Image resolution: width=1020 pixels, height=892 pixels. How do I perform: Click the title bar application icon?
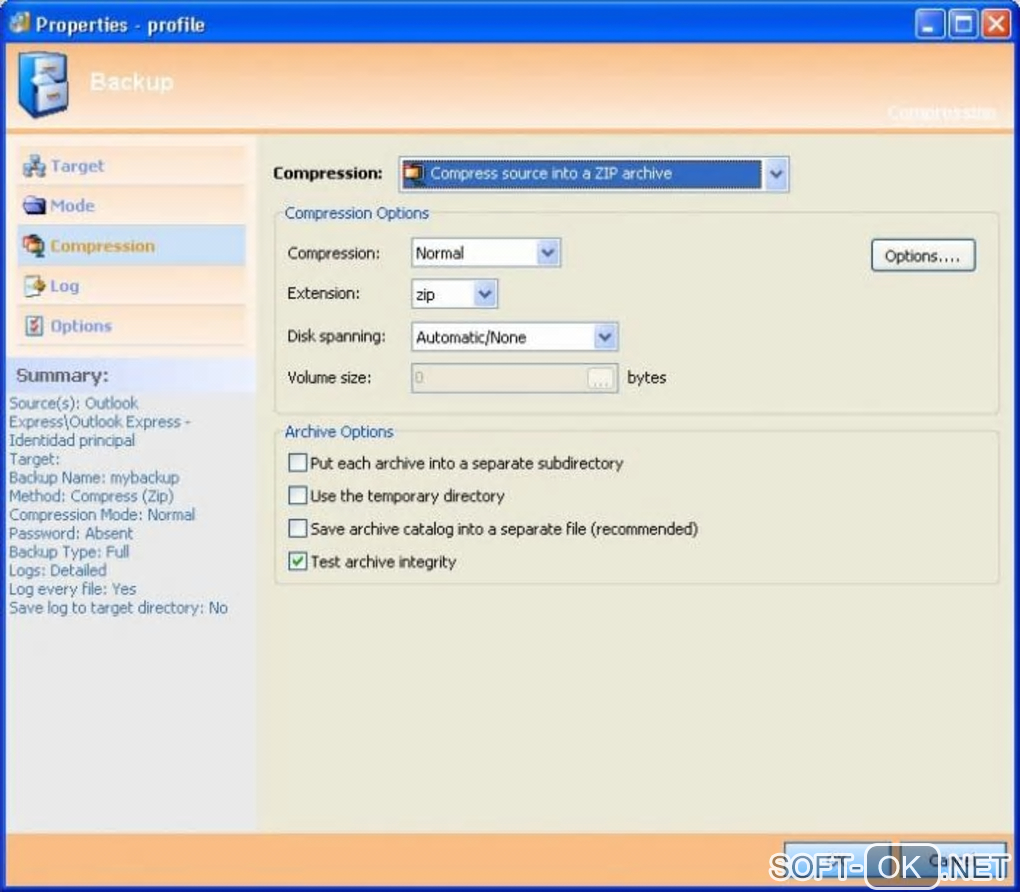[x=20, y=23]
